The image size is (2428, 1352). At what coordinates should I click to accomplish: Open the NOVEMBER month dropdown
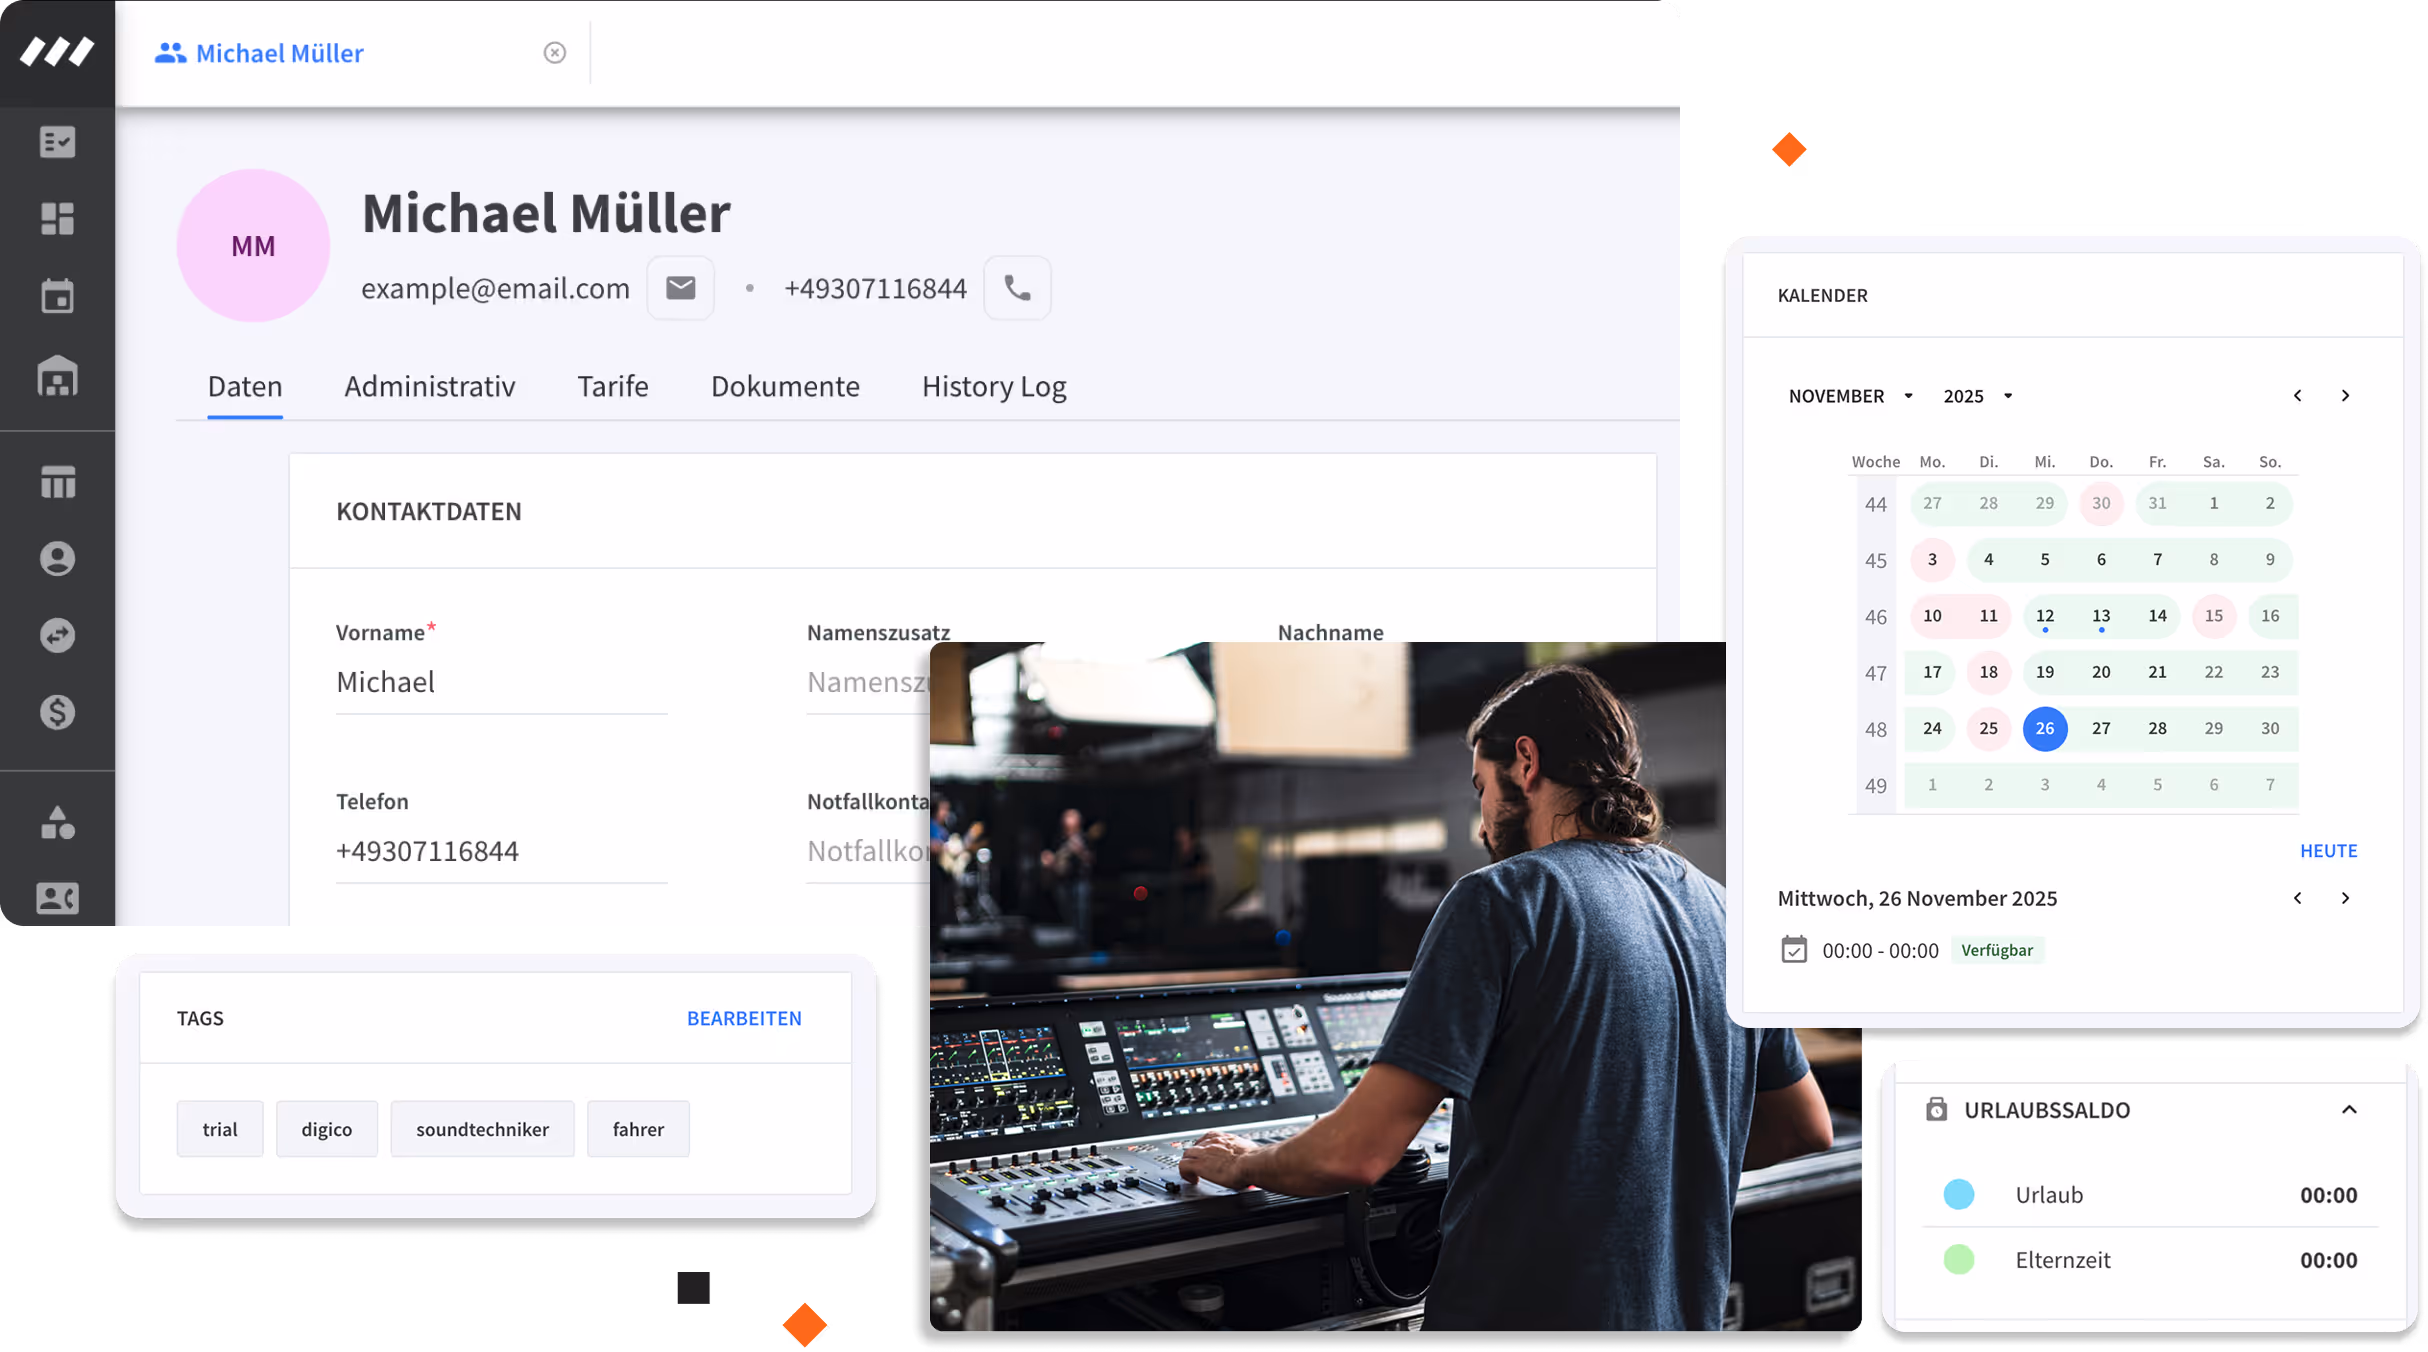point(1850,396)
